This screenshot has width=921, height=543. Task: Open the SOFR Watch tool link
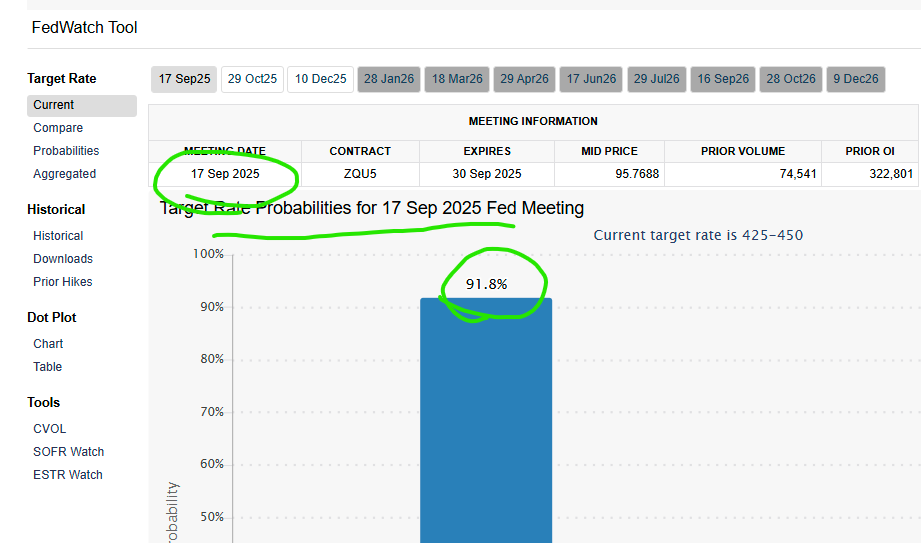click(x=68, y=452)
